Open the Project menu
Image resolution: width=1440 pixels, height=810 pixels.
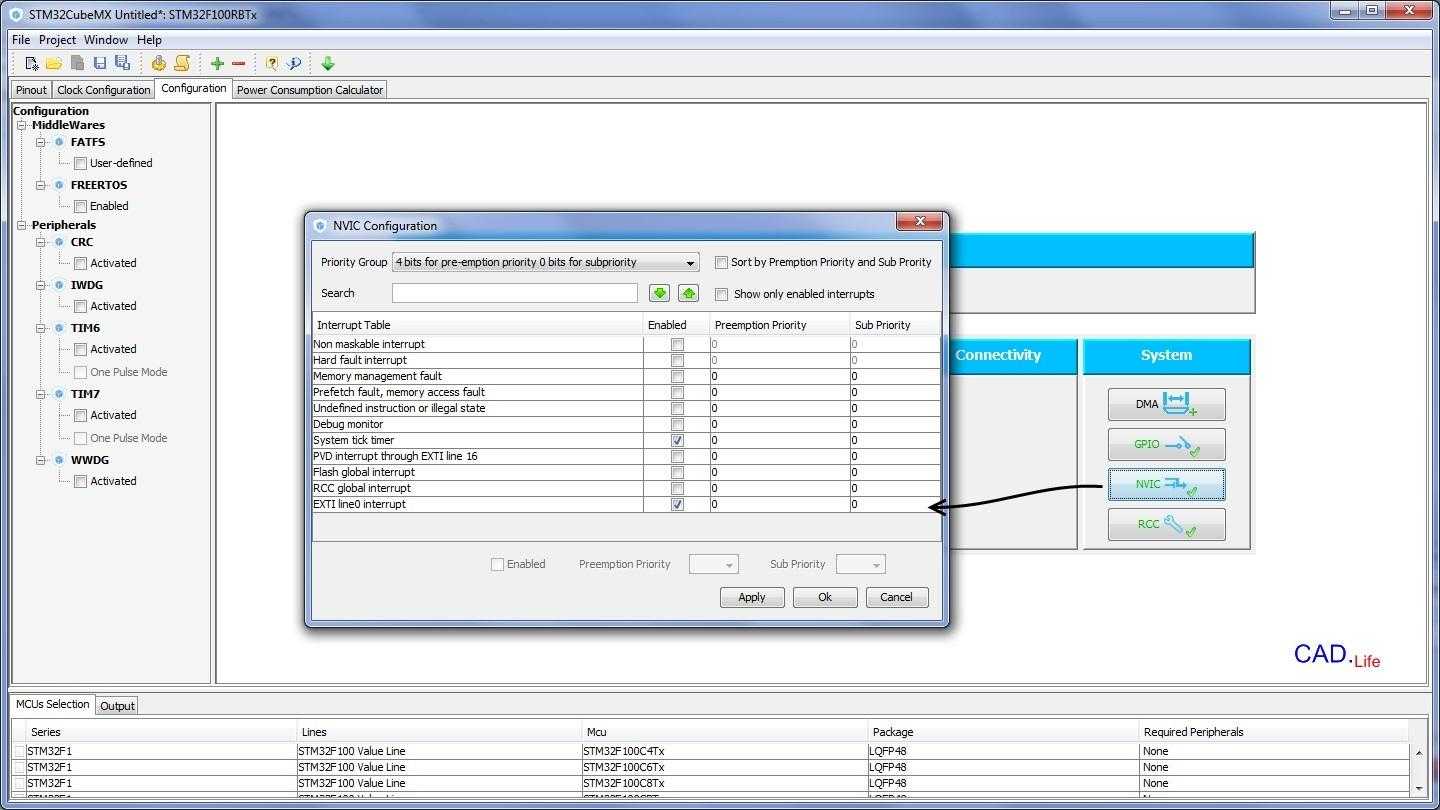click(x=57, y=40)
